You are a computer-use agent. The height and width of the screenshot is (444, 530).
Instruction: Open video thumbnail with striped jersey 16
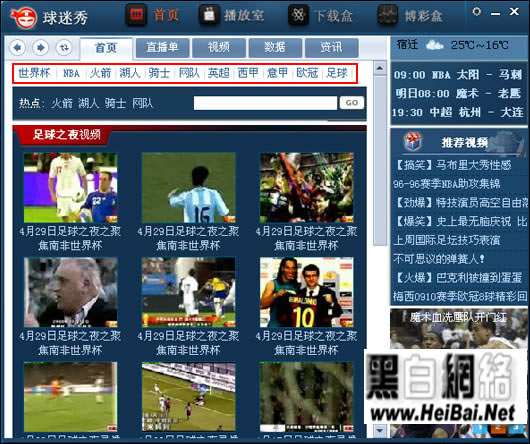pyautogui.click(x=189, y=188)
